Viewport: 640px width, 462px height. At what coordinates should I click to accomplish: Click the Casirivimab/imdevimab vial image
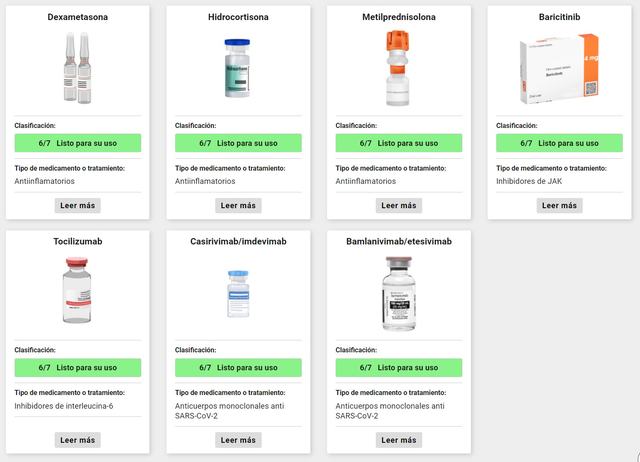click(238, 293)
